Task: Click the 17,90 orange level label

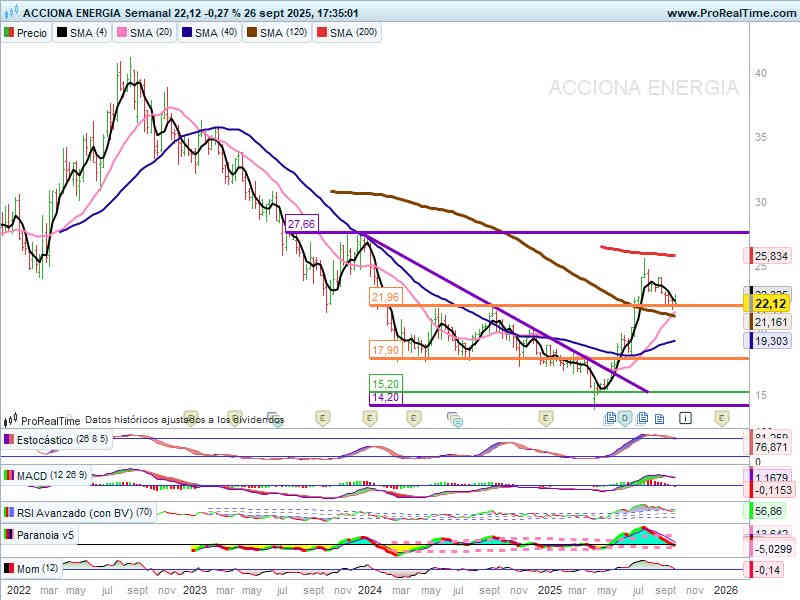Action: (385, 350)
